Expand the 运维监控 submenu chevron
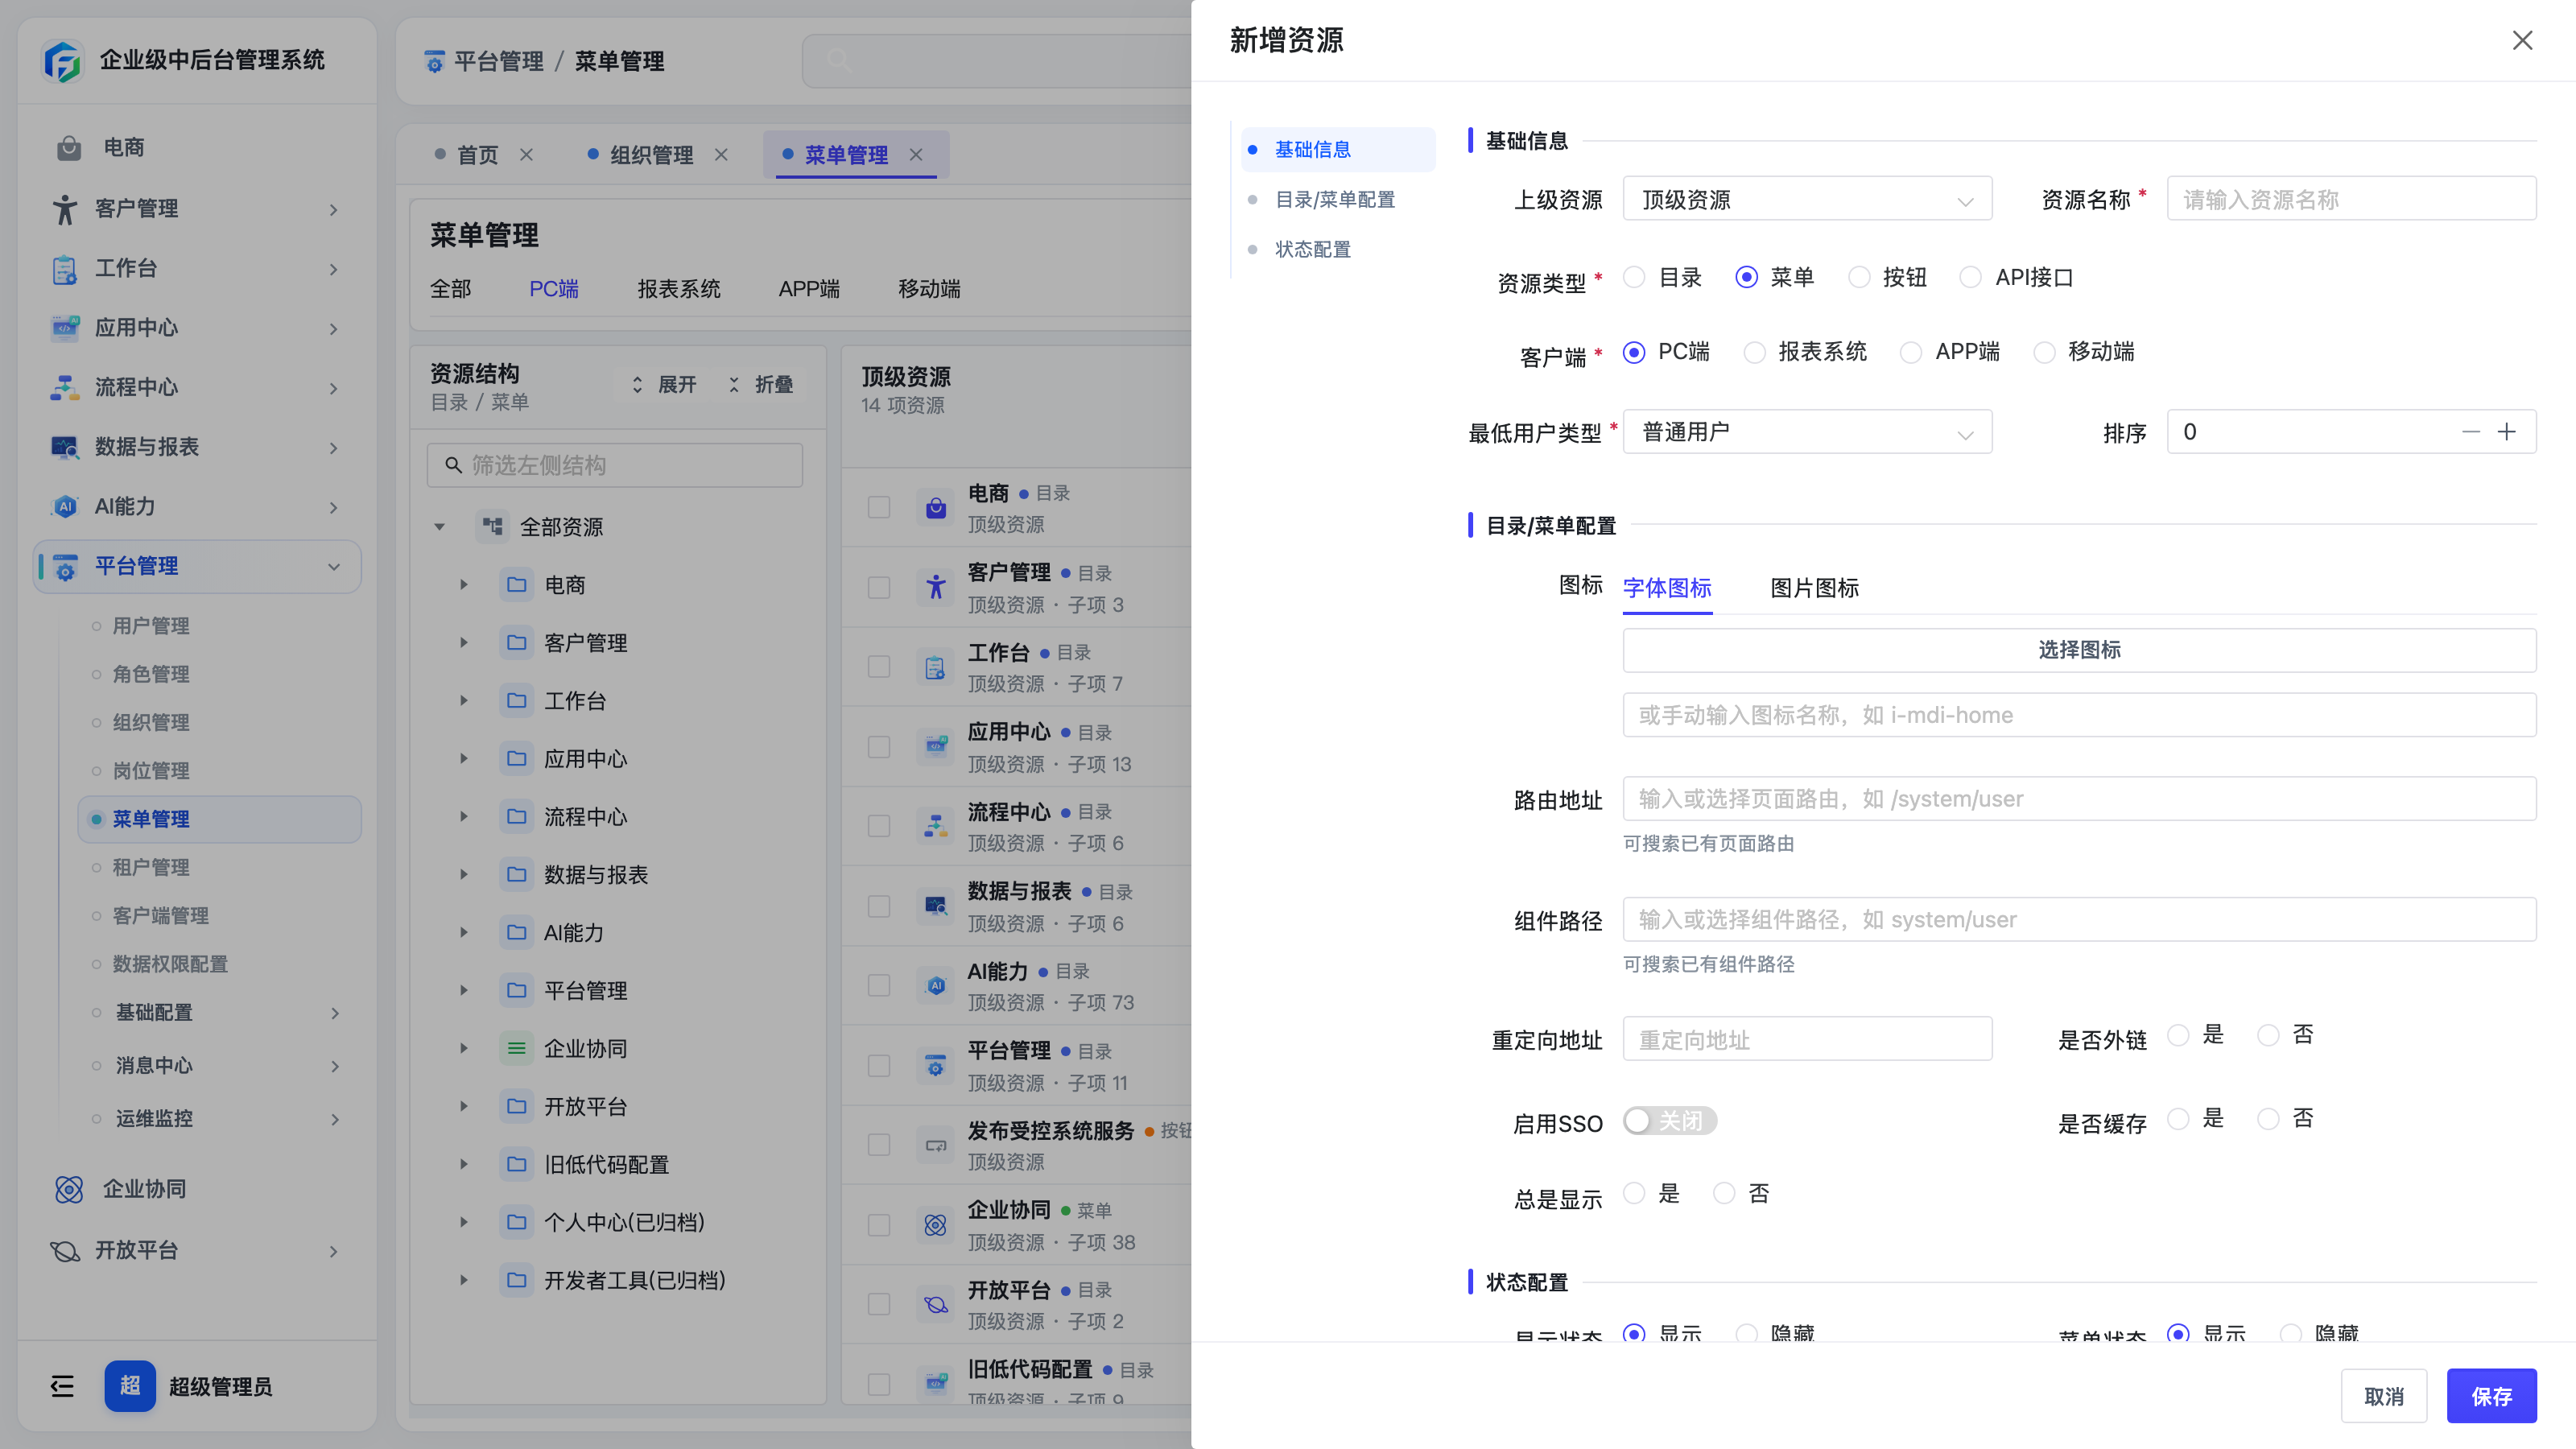Screen dimensions: 2576x1449 click(x=334, y=1119)
